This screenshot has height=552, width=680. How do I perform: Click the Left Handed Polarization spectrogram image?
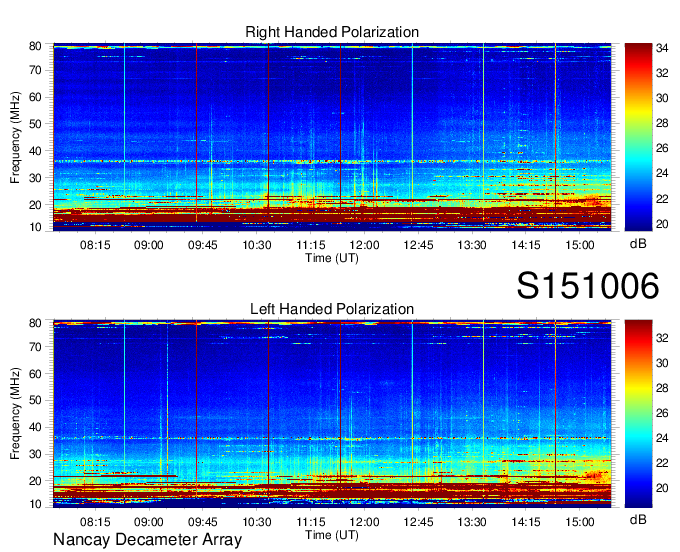pyautogui.click(x=332, y=414)
